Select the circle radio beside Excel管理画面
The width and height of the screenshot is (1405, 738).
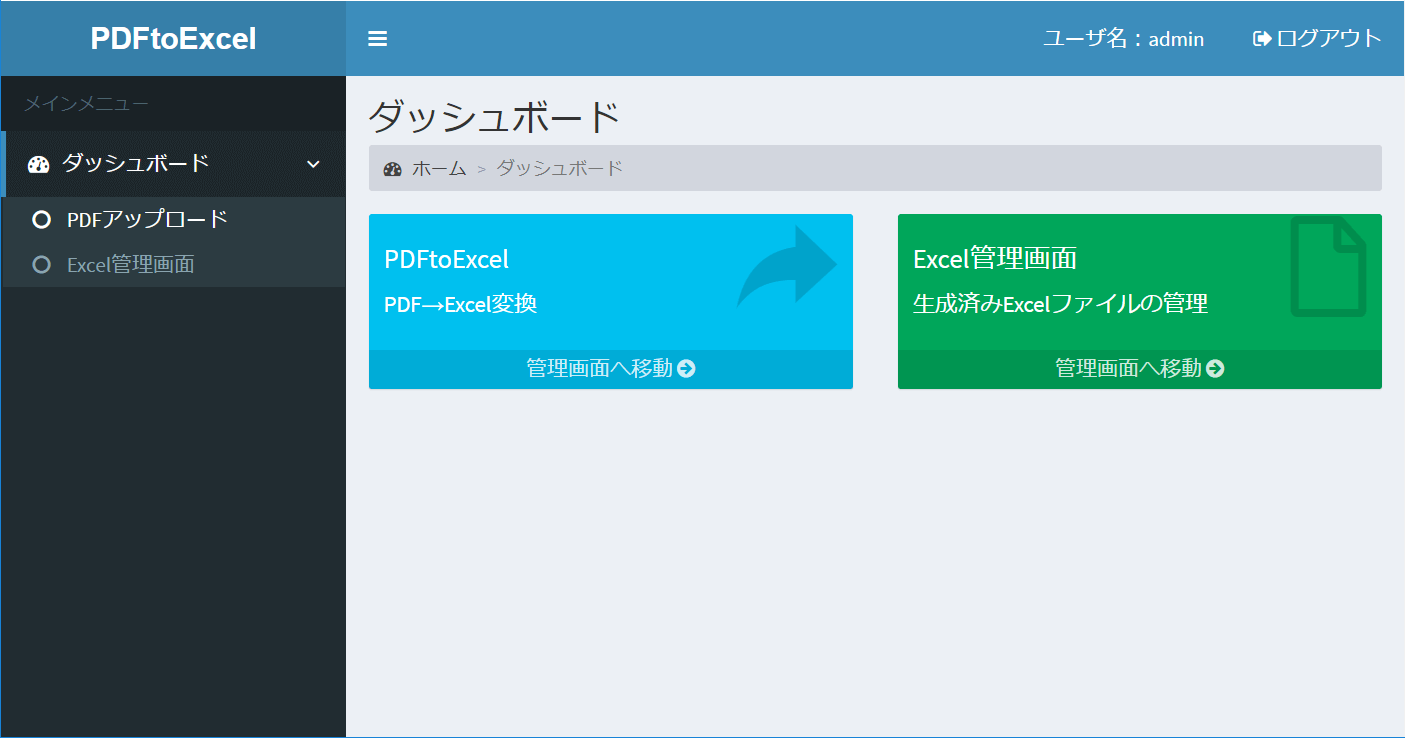point(41,264)
